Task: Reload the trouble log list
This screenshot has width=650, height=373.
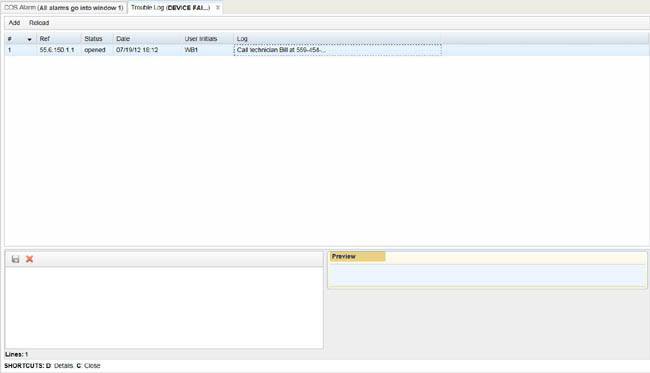Action: click(39, 23)
